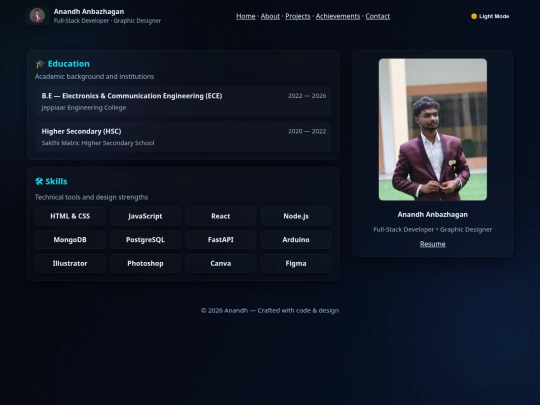Click the FastAPI skill chip
The image size is (540, 405).
coord(221,240)
